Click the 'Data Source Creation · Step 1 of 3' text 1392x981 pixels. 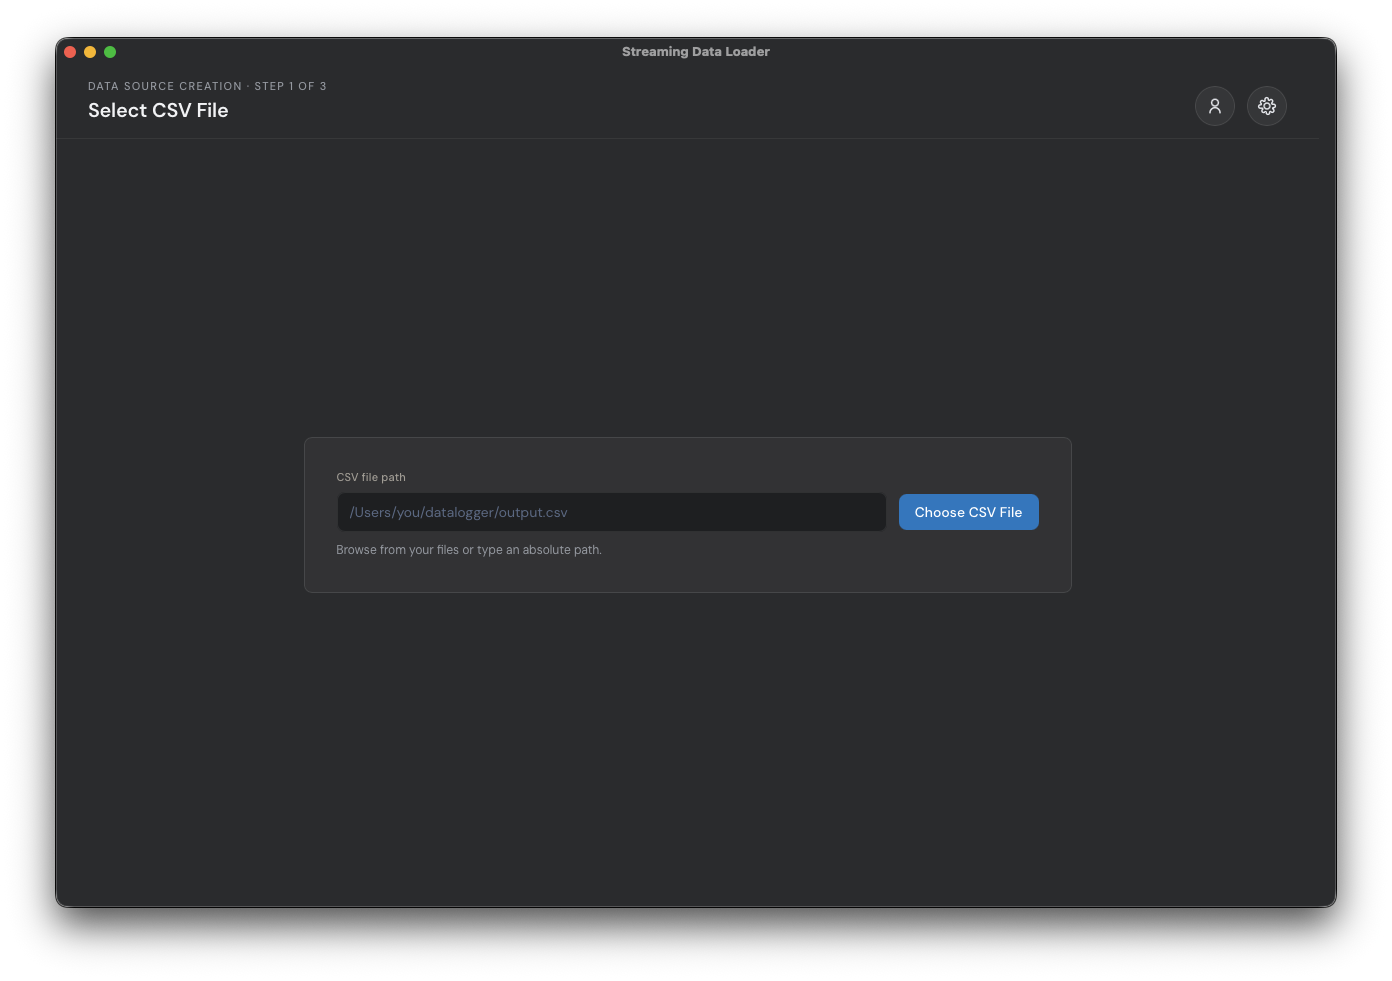point(207,86)
